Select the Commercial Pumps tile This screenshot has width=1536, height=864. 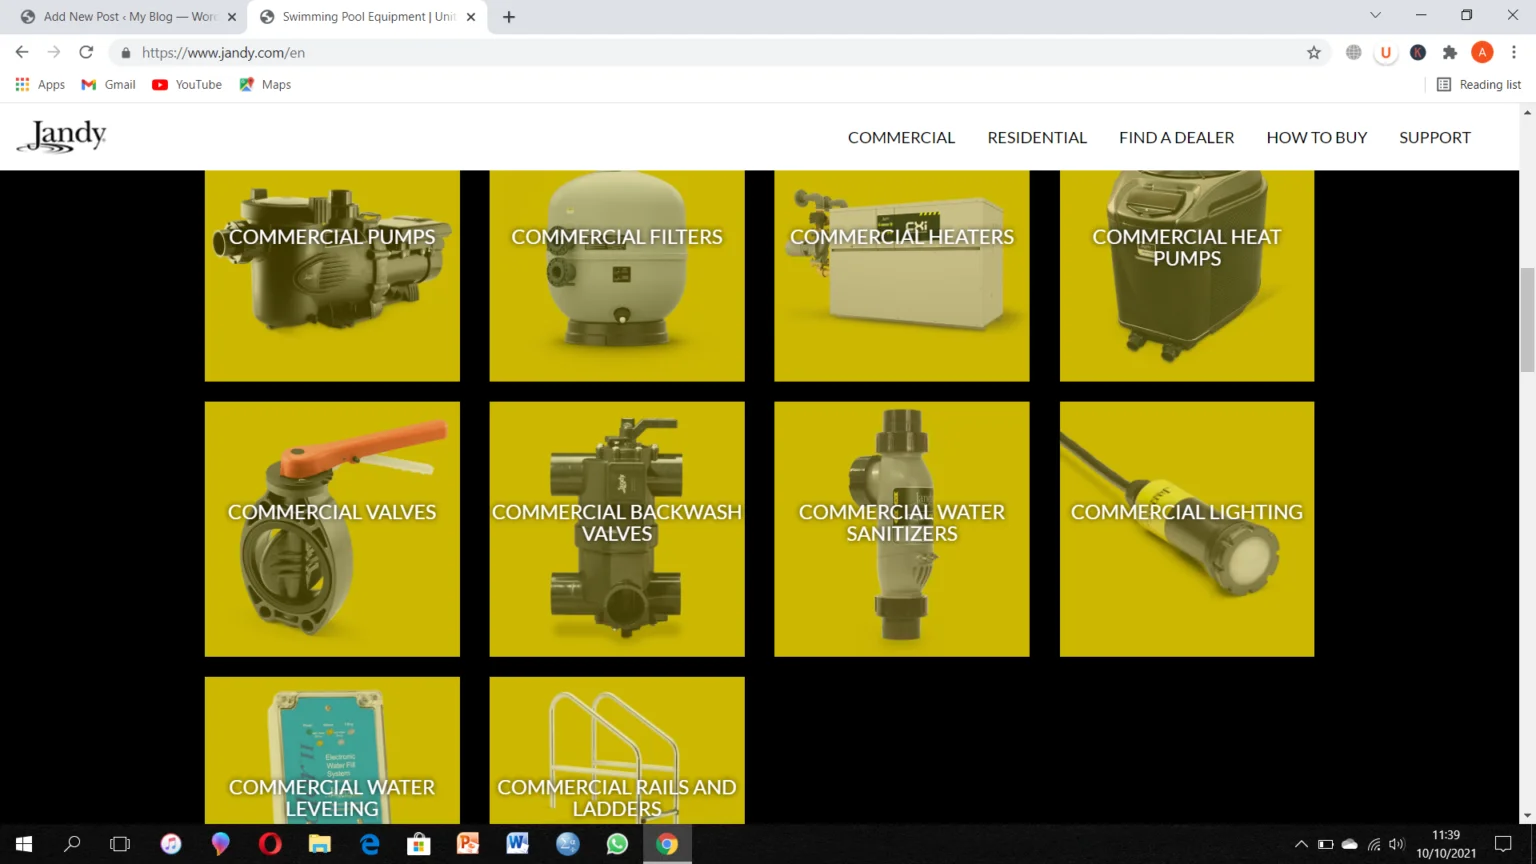point(332,275)
